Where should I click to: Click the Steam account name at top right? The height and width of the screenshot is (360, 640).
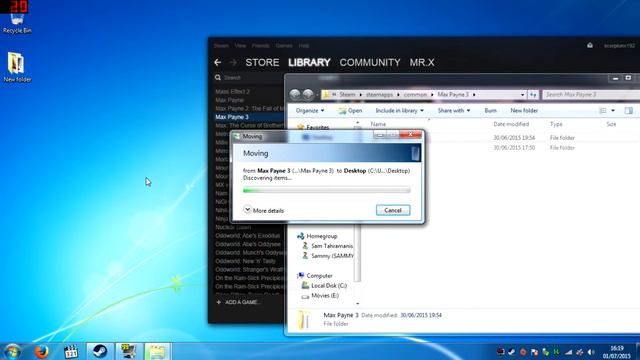click(x=619, y=46)
